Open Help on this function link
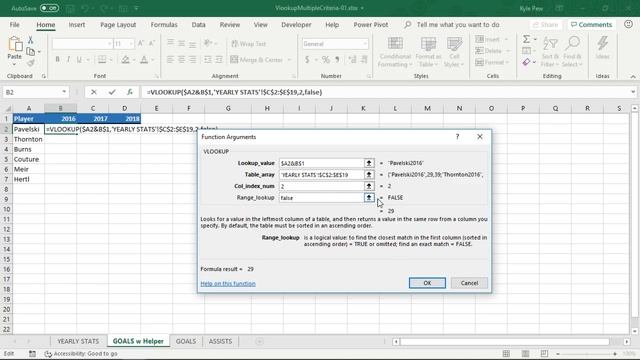 (x=228, y=283)
